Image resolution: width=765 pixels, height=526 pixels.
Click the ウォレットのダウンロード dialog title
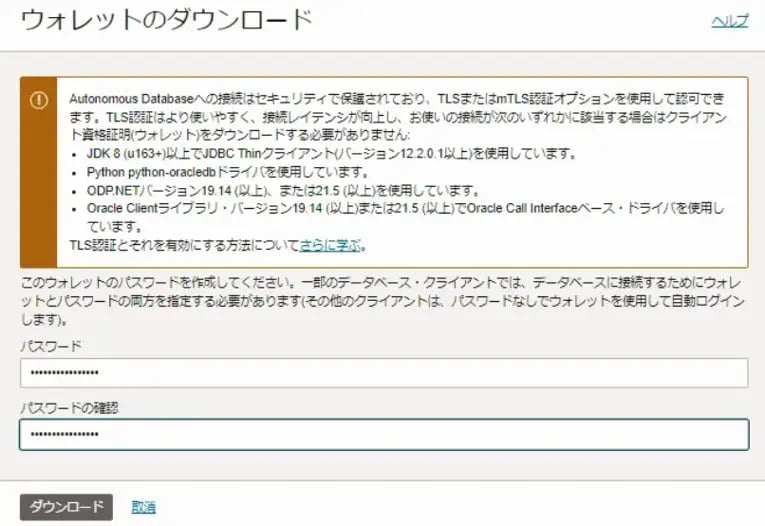(x=166, y=21)
